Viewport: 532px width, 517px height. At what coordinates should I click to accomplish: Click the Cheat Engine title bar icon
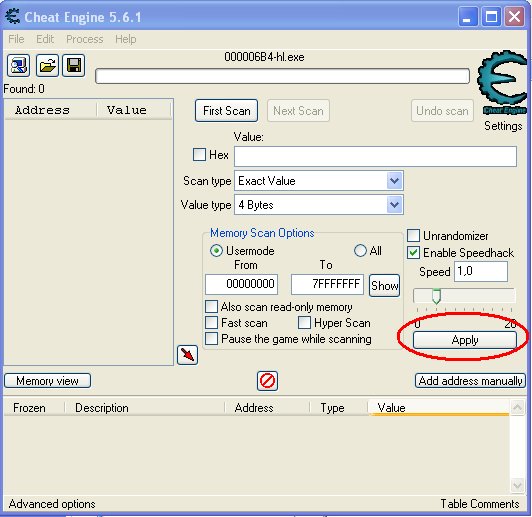point(13,16)
